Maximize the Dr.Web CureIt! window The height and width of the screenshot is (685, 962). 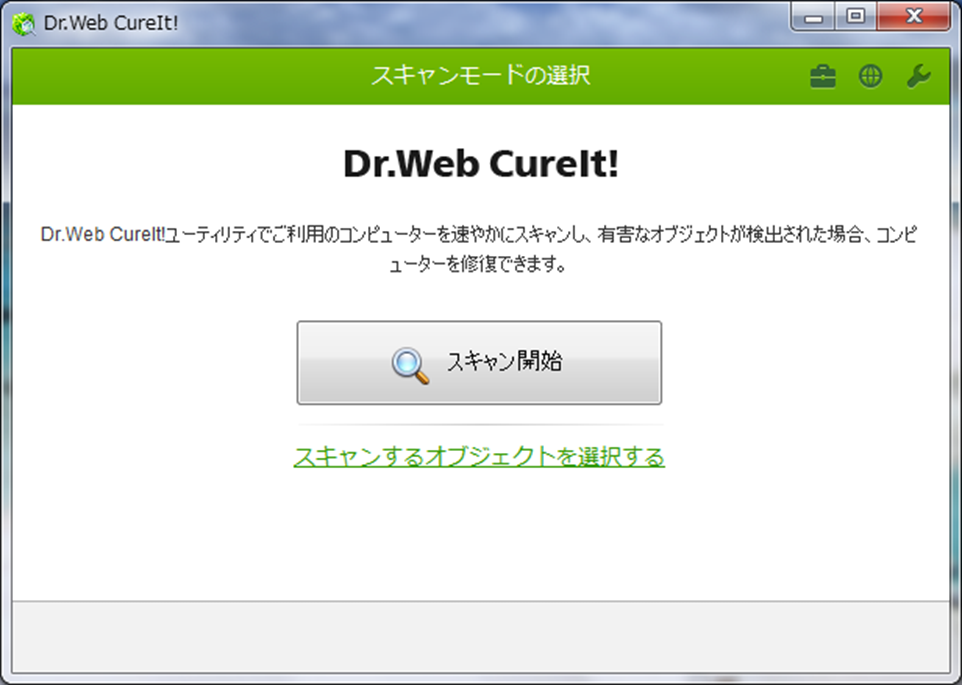point(856,17)
